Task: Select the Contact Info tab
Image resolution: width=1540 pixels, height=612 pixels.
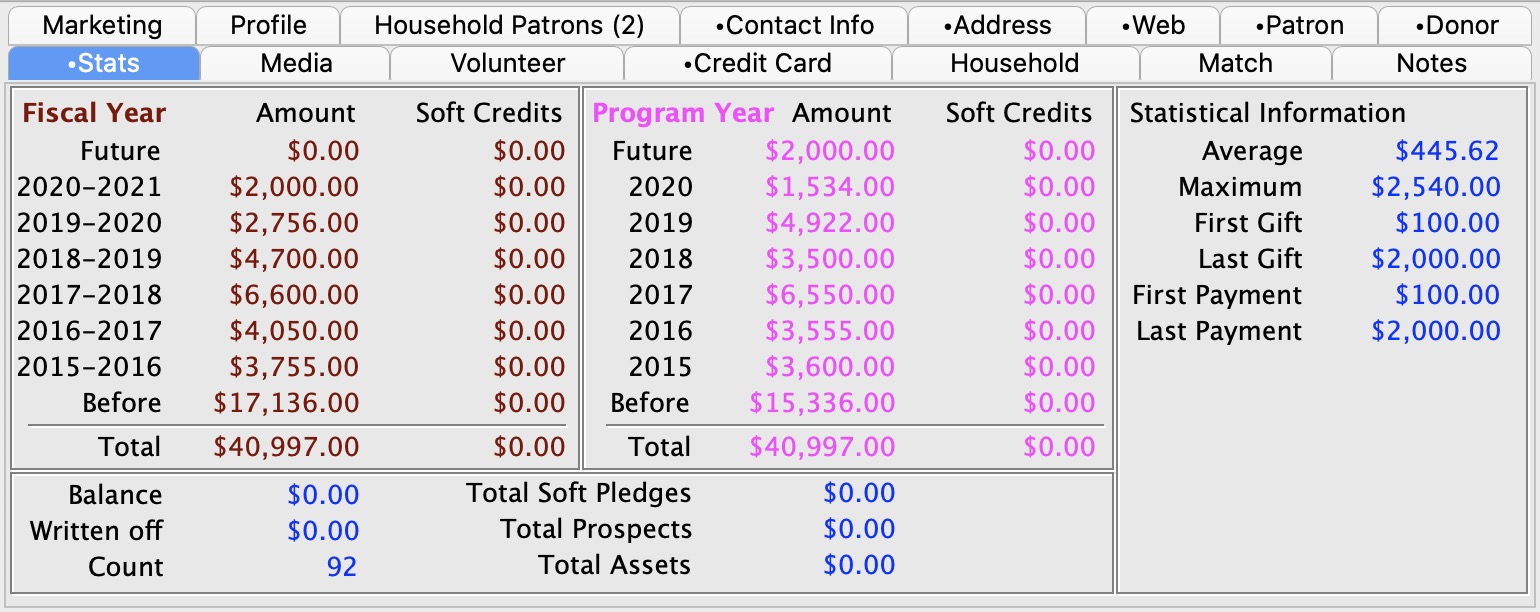Action: pyautogui.click(x=794, y=25)
